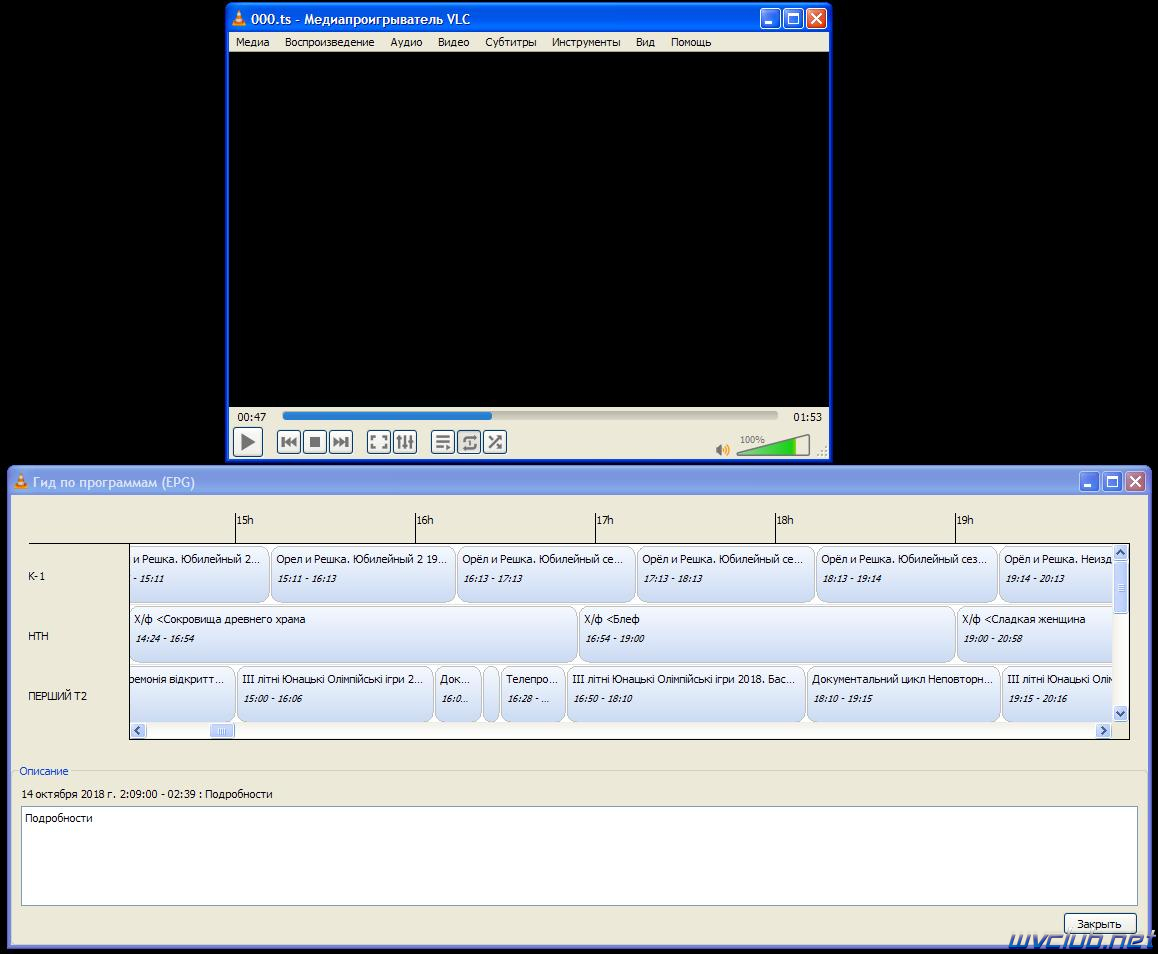Select K-1 program 18:13 - 19:14
This screenshot has width=1158, height=954.
pos(906,574)
